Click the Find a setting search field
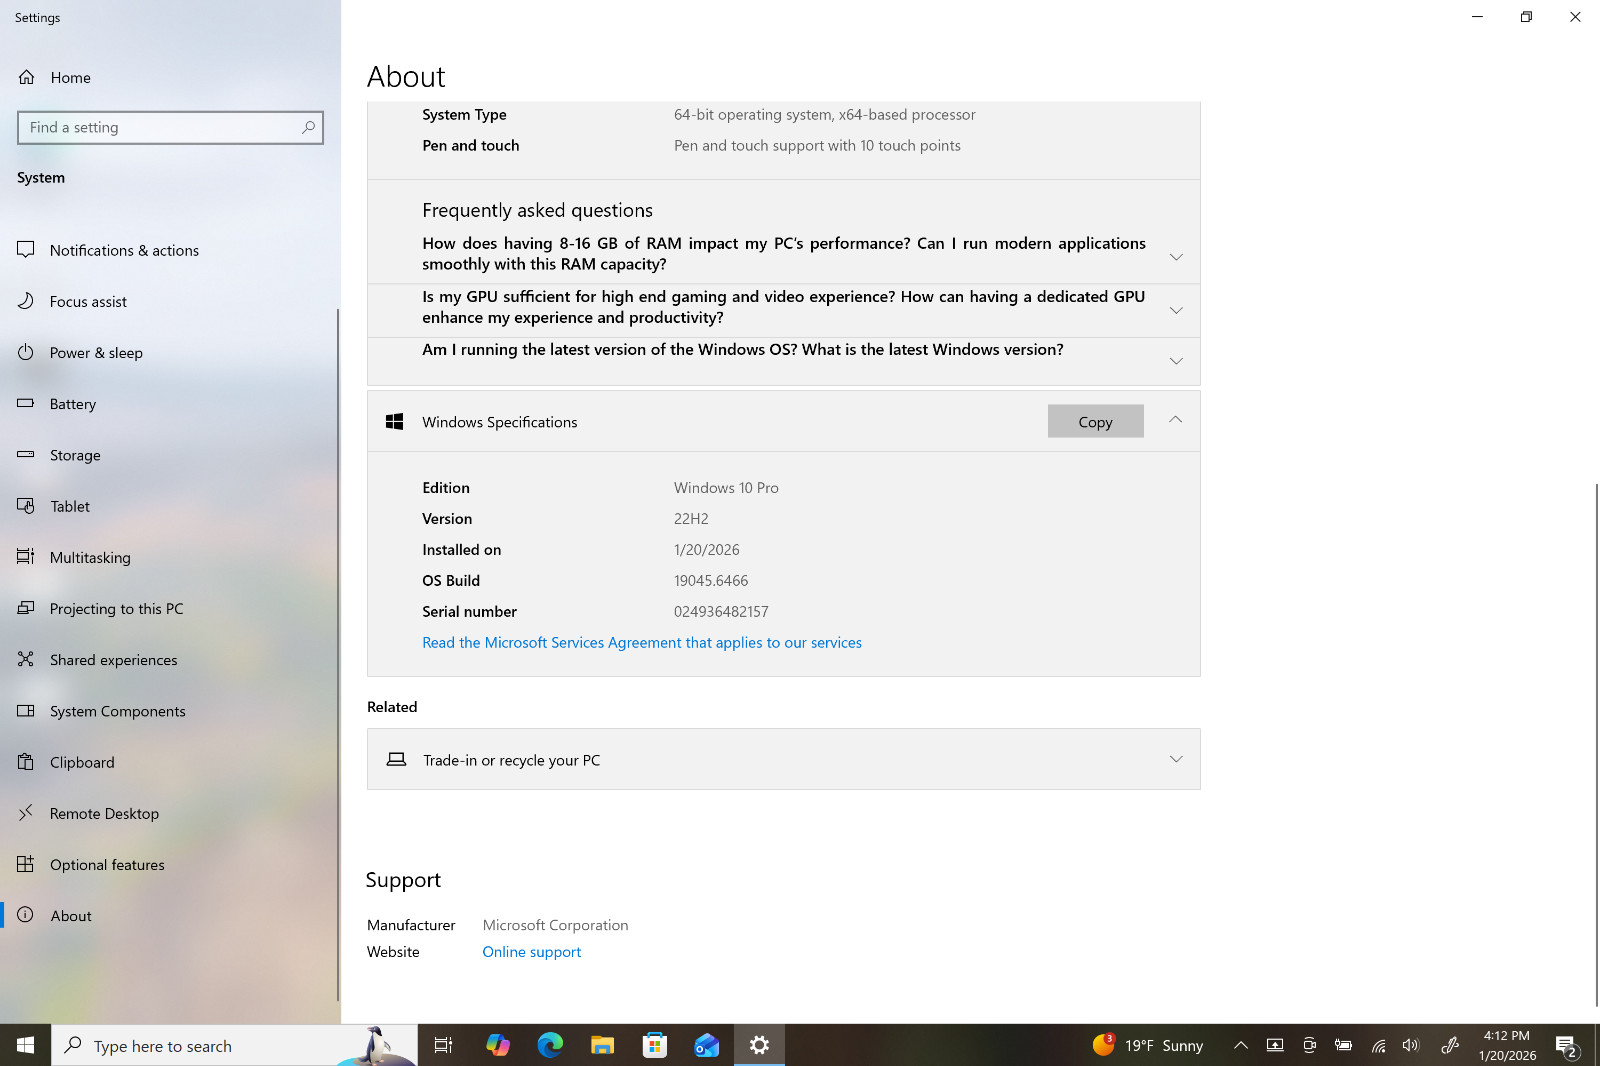 pos(170,127)
